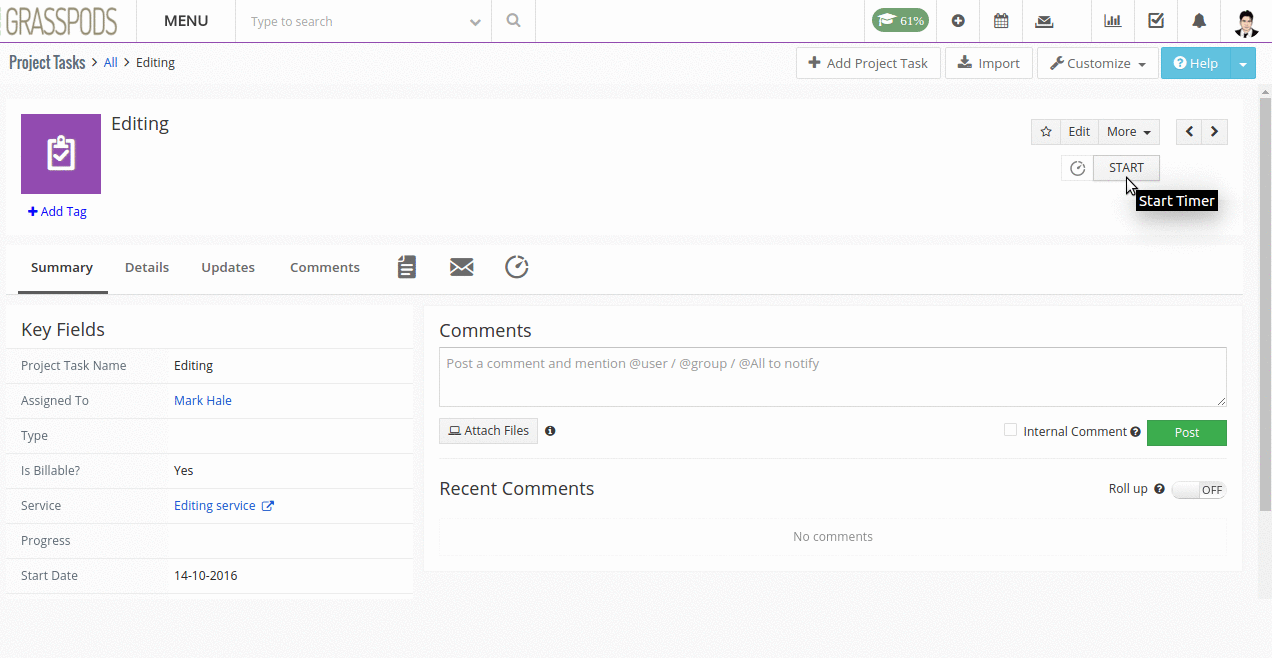Open the MENU navigation
The height and width of the screenshot is (658, 1272).
186,21
